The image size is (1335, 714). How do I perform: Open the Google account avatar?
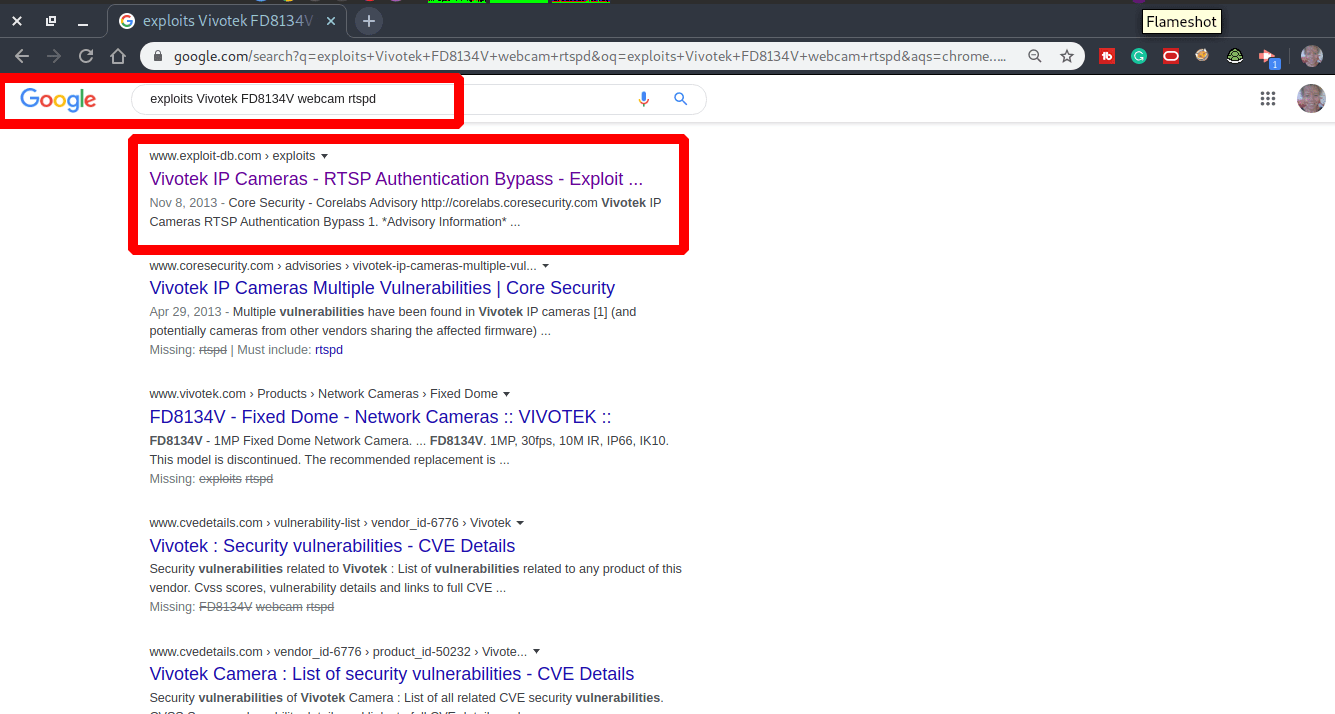[1311, 99]
